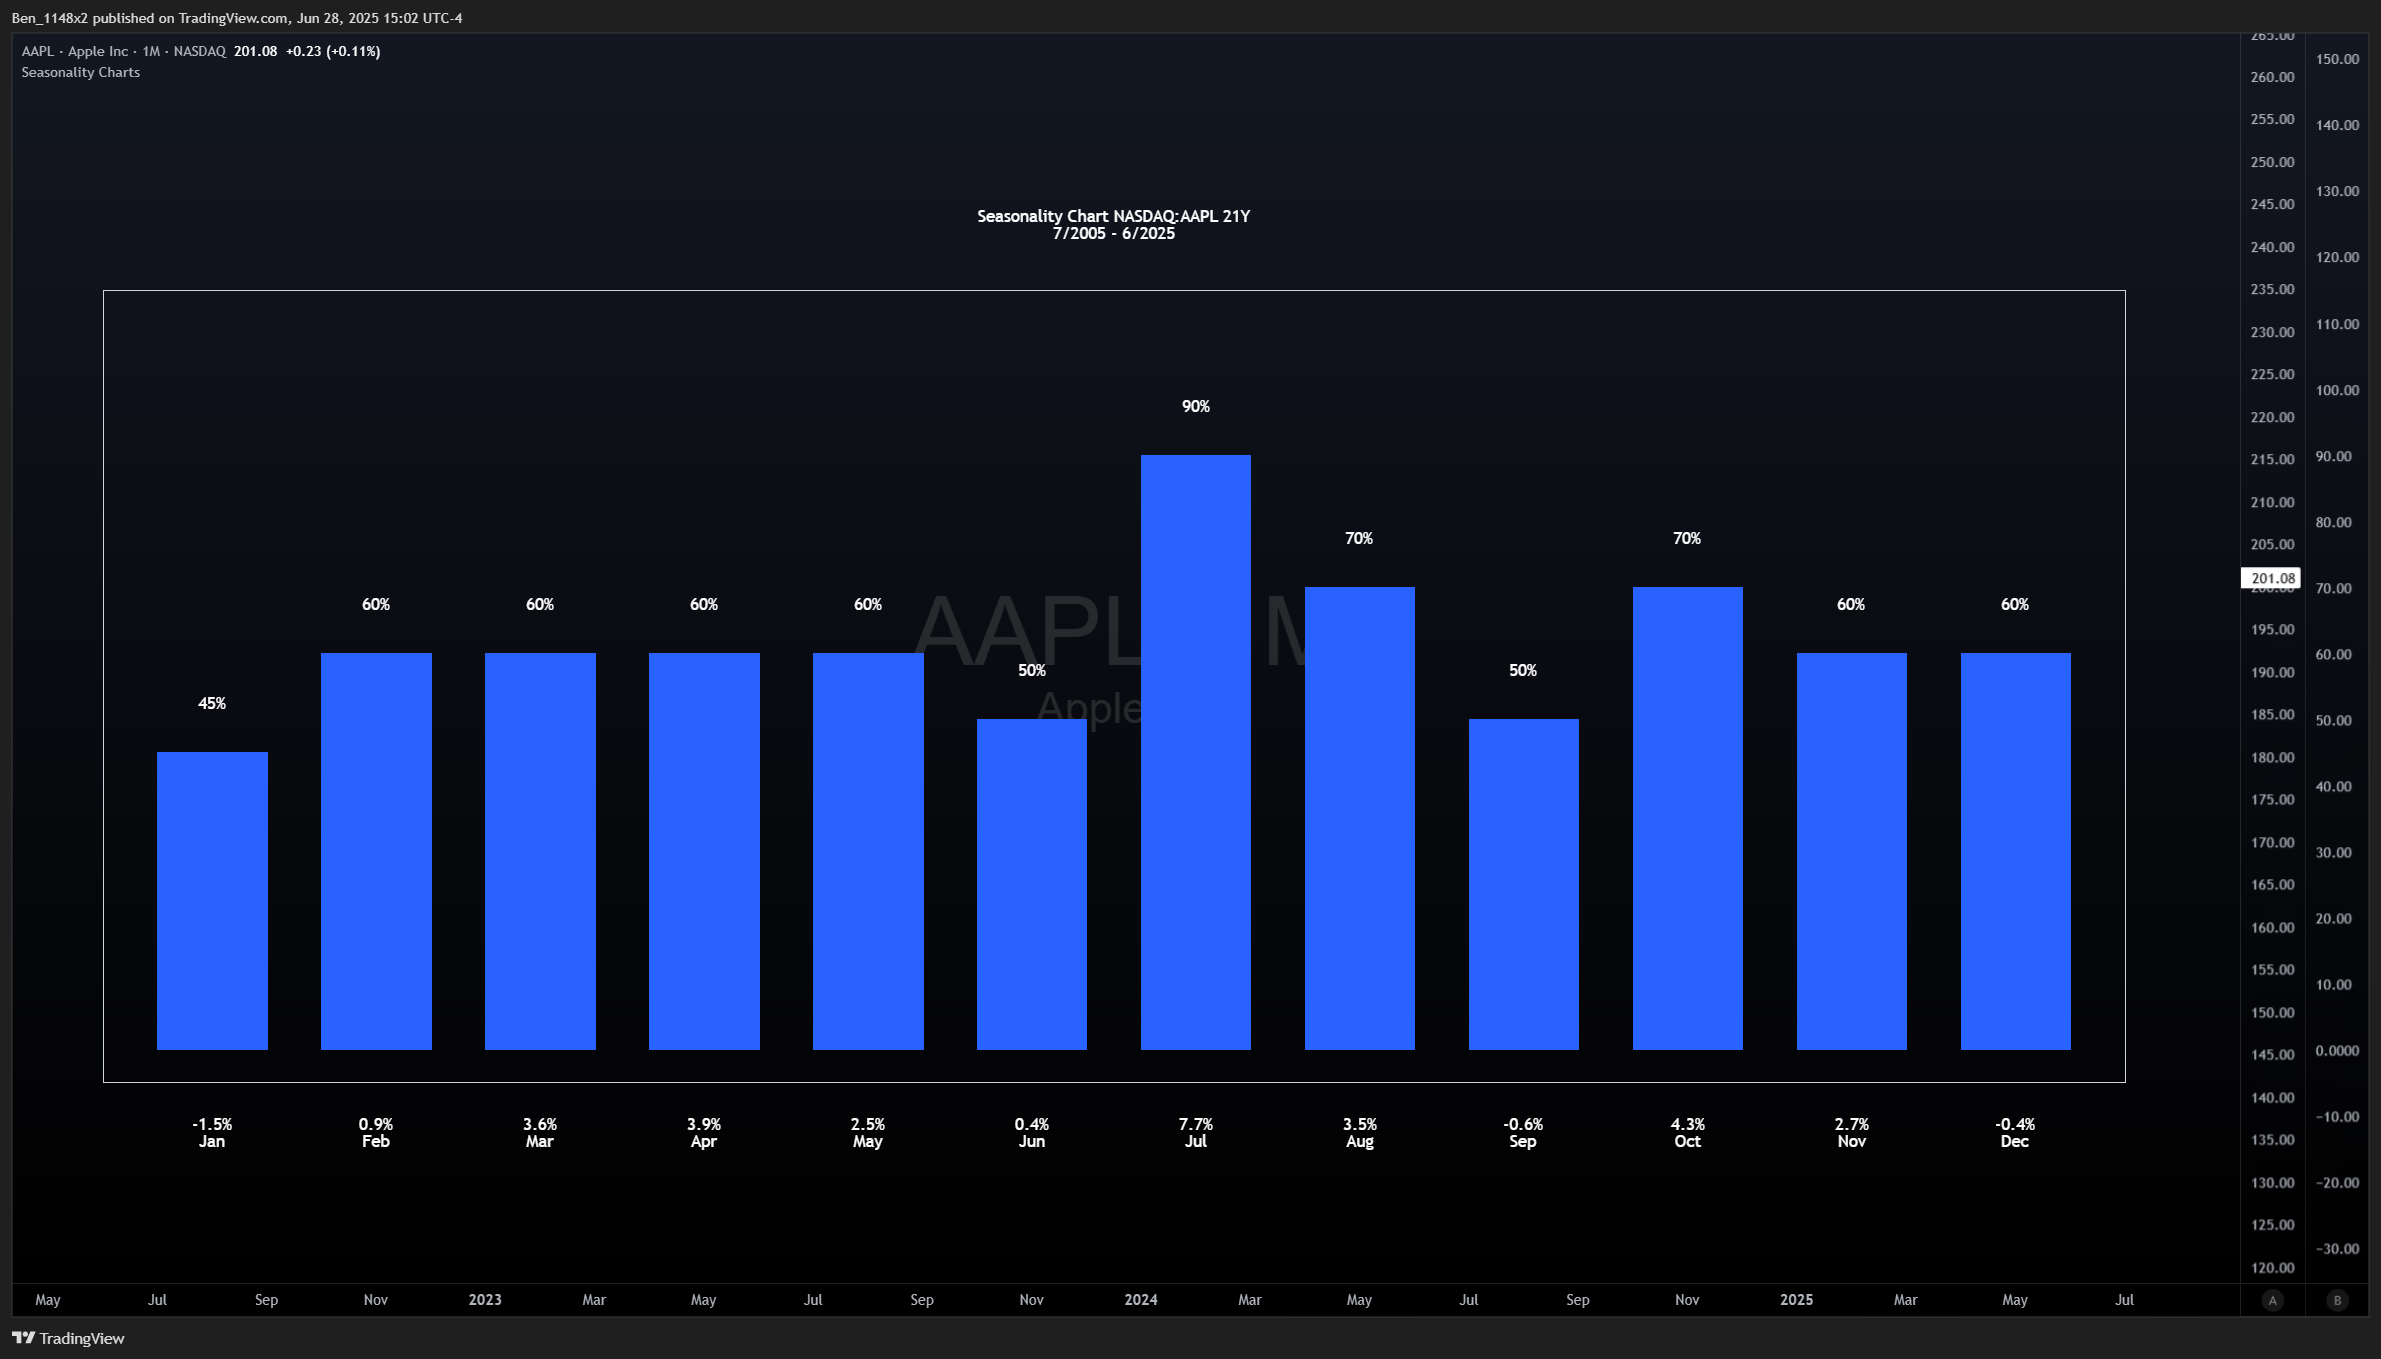Click the Seasonality Charts indicator label
Image resolution: width=2381 pixels, height=1359 pixels.
point(81,72)
